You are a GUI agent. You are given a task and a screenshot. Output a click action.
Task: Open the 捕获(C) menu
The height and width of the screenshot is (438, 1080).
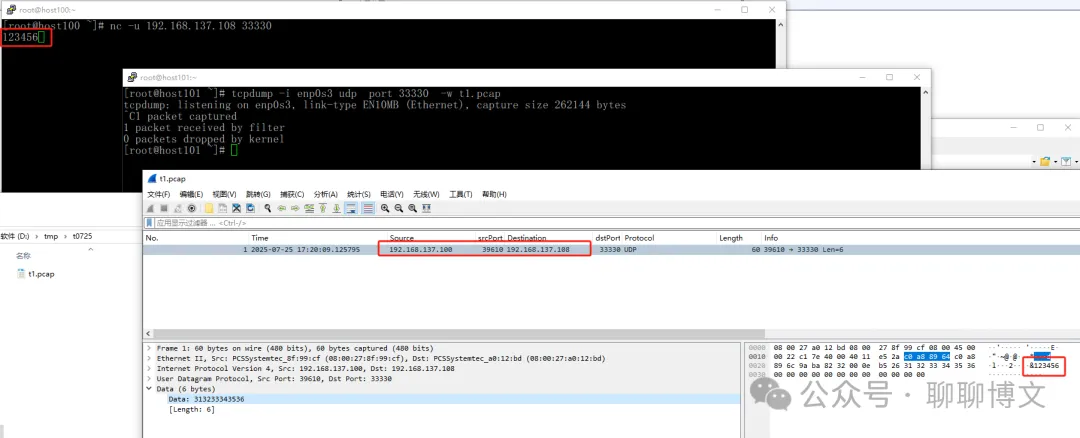tap(292, 194)
